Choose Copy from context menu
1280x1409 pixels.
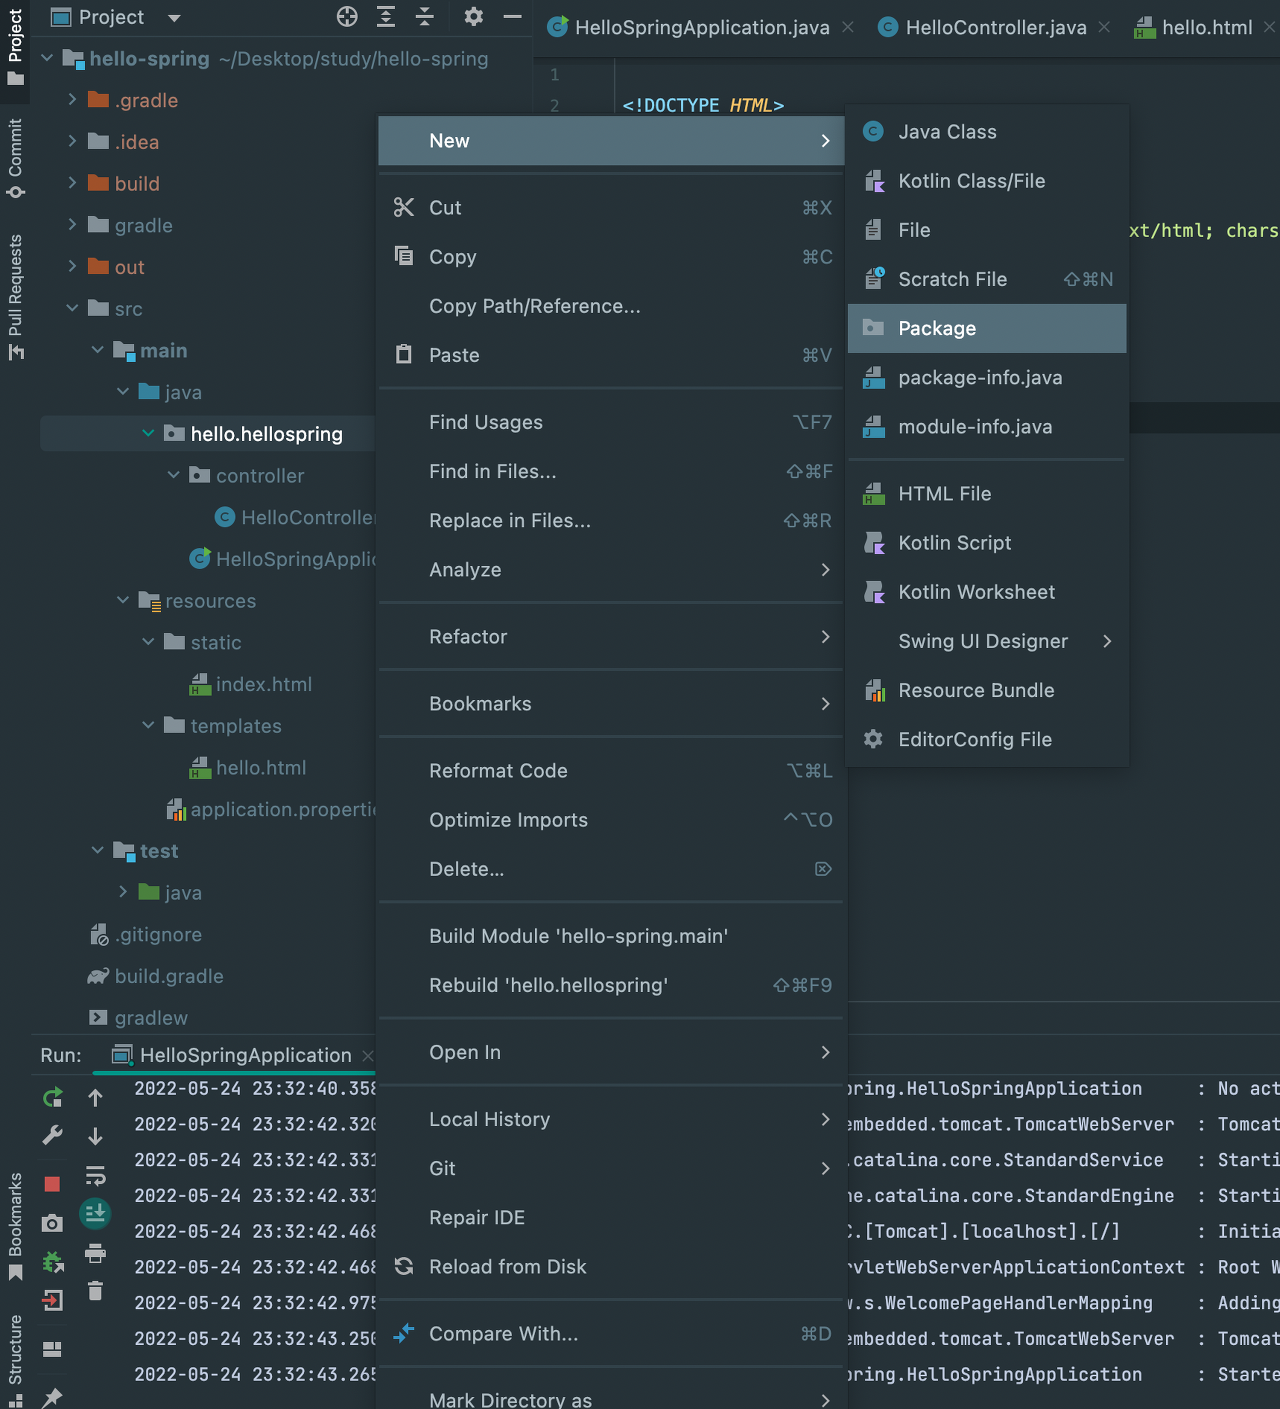pos(611,257)
